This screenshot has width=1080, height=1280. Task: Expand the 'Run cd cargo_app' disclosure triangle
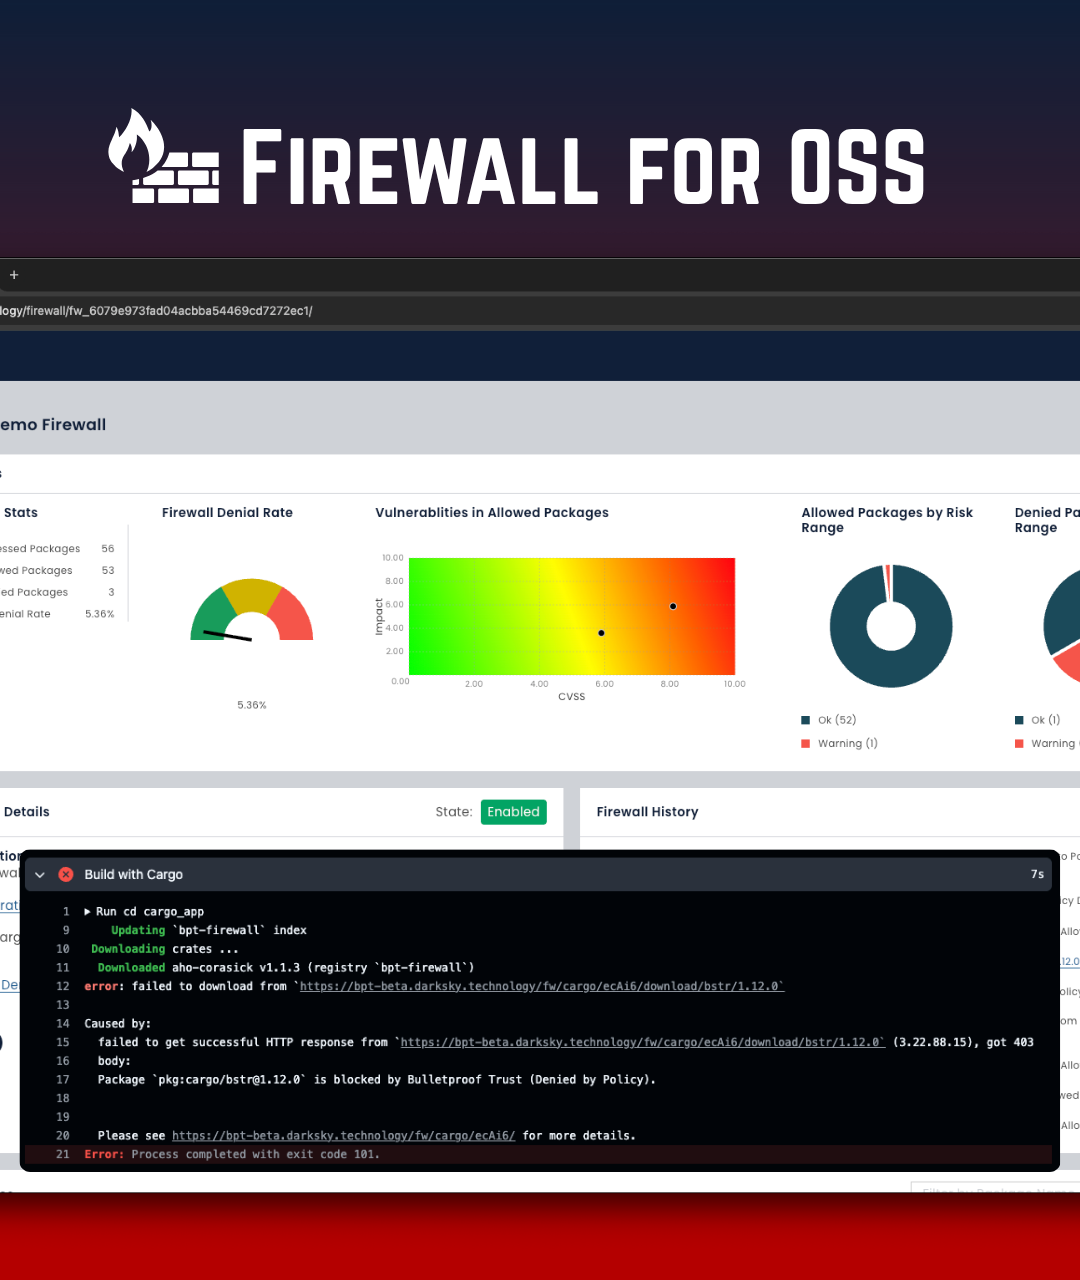pos(88,912)
